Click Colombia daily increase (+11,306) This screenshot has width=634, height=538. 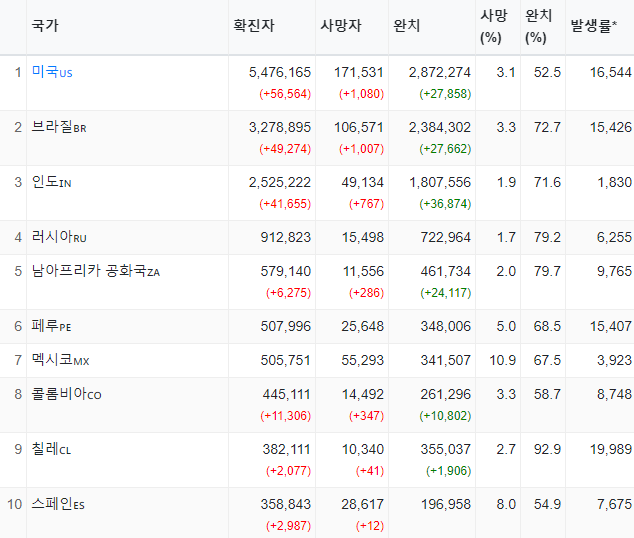285,416
